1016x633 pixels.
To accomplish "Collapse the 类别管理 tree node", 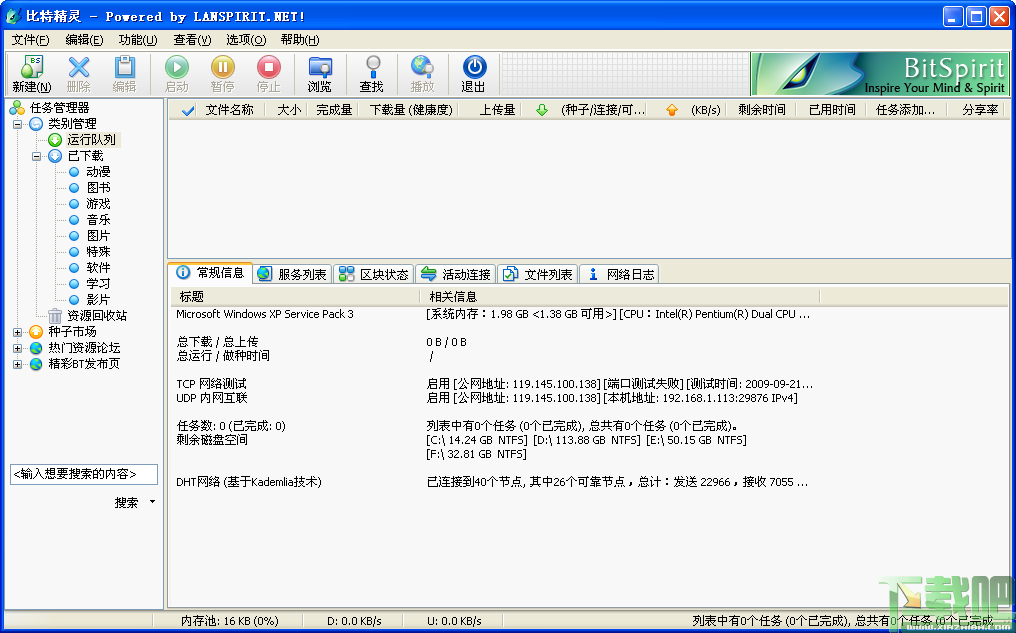I will pyautogui.click(x=17, y=124).
